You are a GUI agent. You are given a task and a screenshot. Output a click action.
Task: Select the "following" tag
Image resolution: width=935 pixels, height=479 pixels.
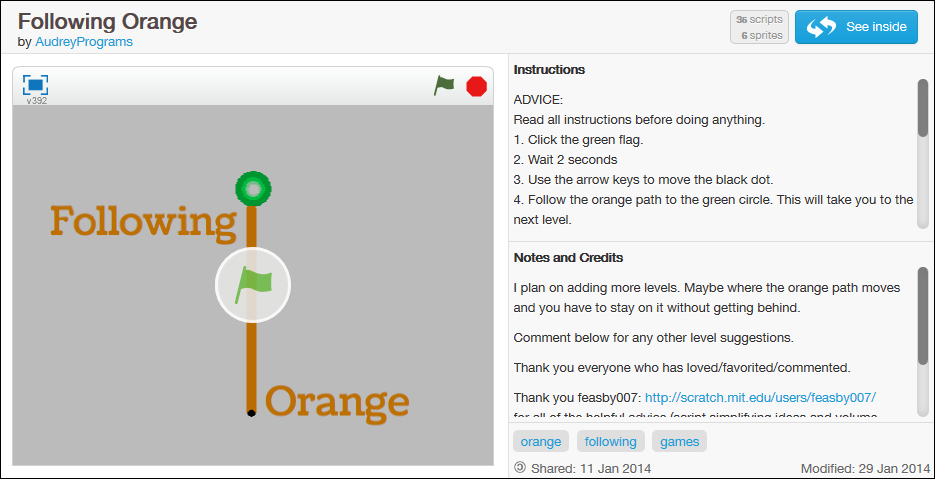pyautogui.click(x=610, y=441)
